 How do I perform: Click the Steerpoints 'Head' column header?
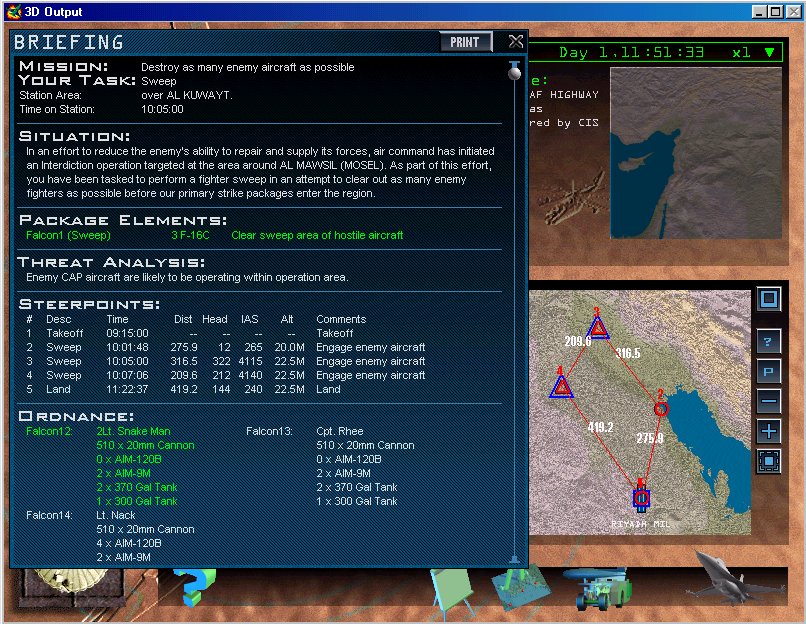(214, 319)
